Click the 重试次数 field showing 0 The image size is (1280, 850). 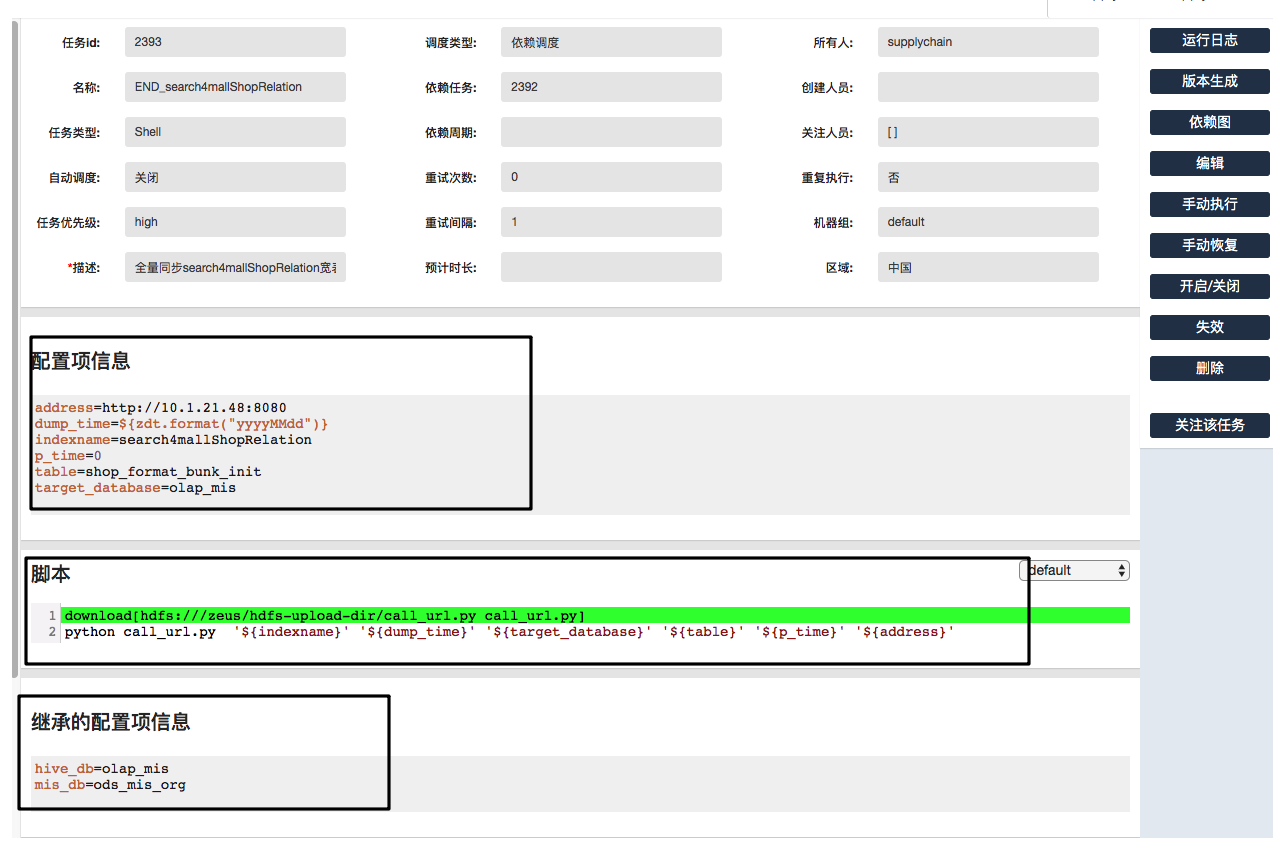611,177
